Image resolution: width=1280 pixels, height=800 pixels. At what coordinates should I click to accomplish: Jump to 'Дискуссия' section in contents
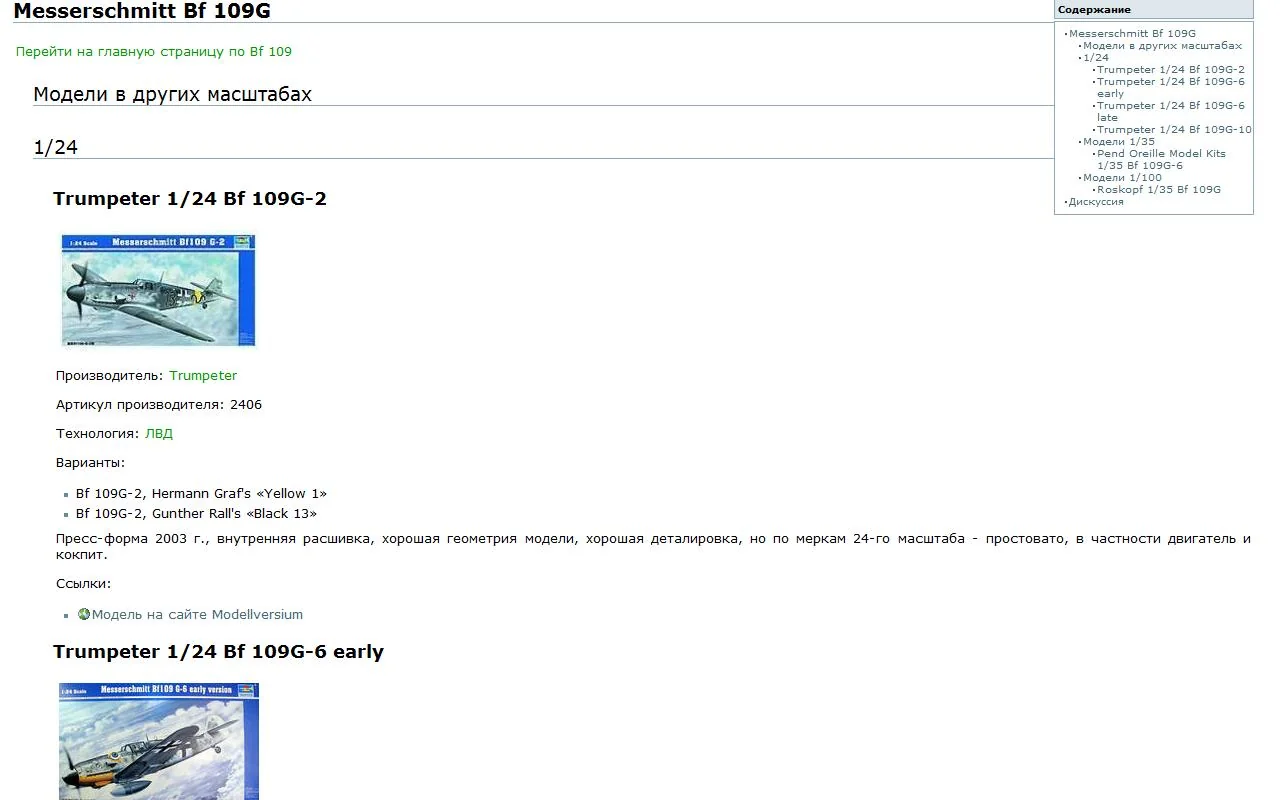1096,202
